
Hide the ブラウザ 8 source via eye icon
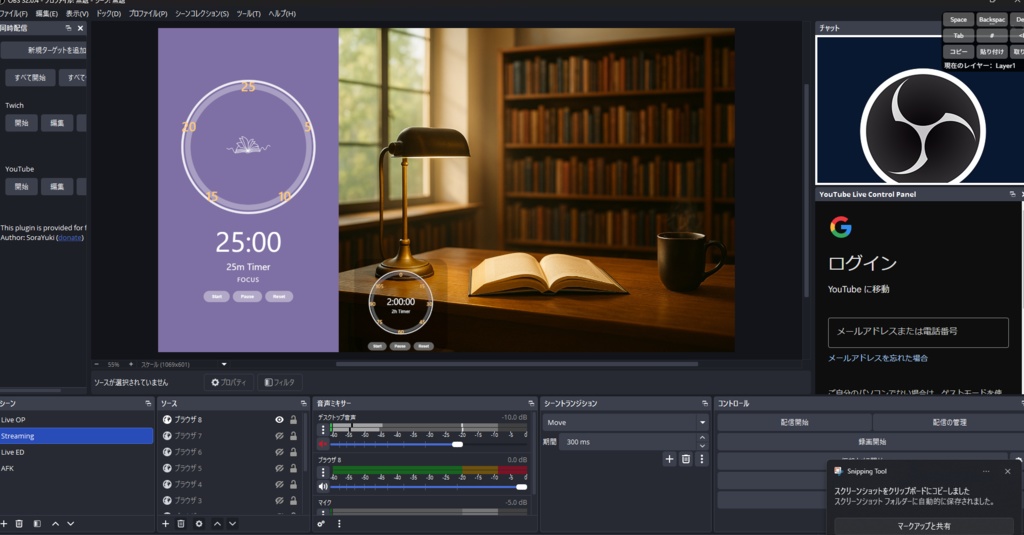tap(280, 420)
